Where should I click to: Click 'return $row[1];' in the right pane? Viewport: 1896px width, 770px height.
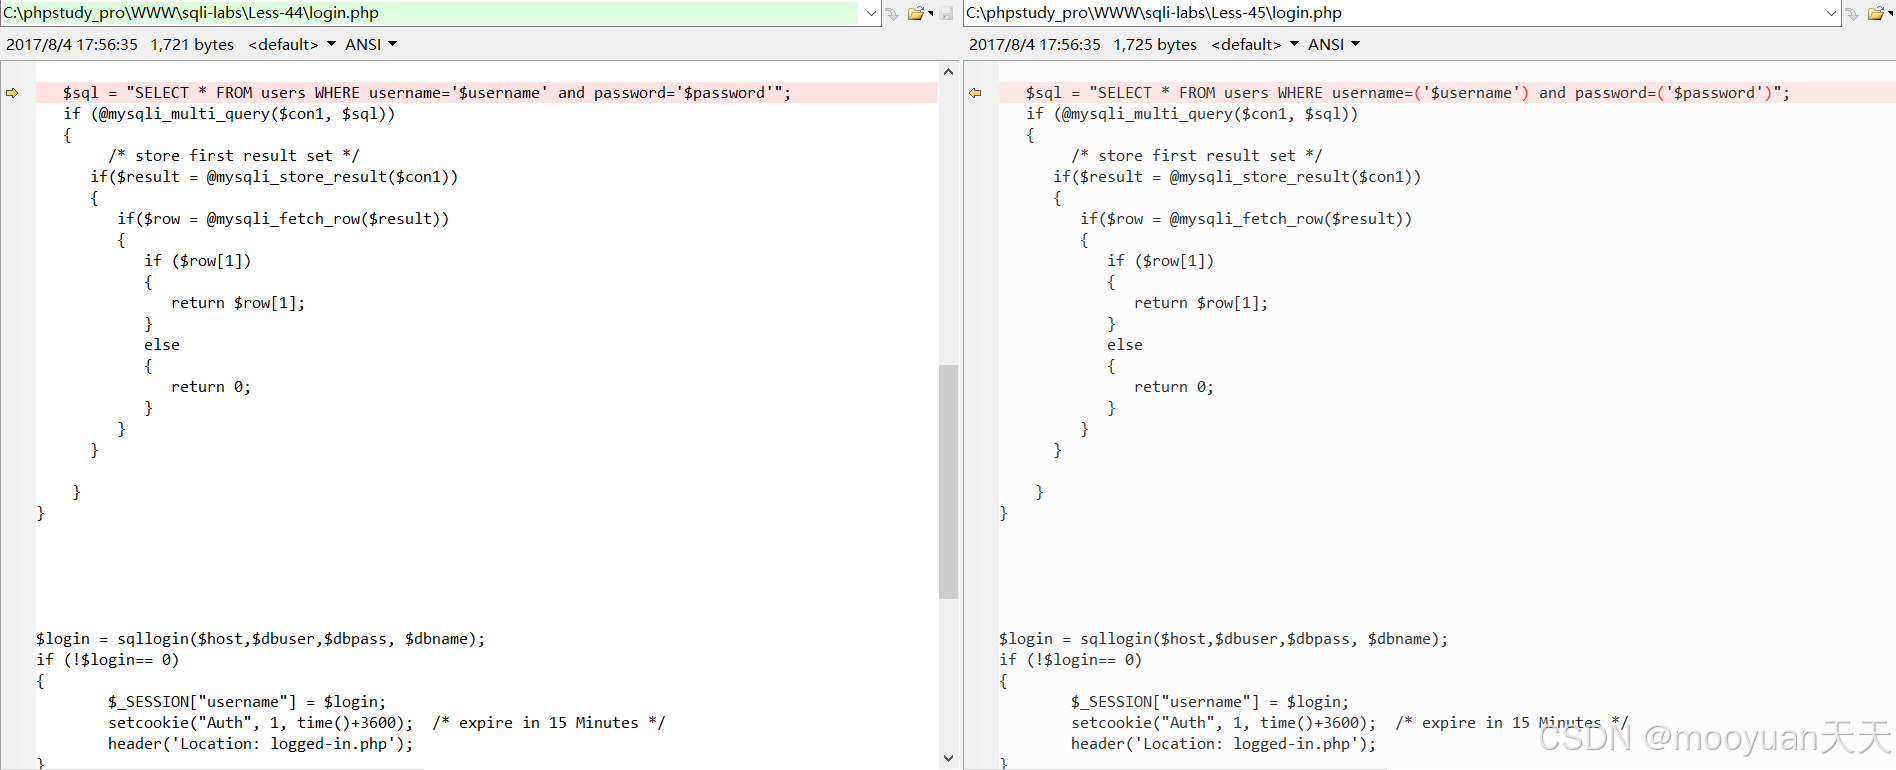(1201, 303)
